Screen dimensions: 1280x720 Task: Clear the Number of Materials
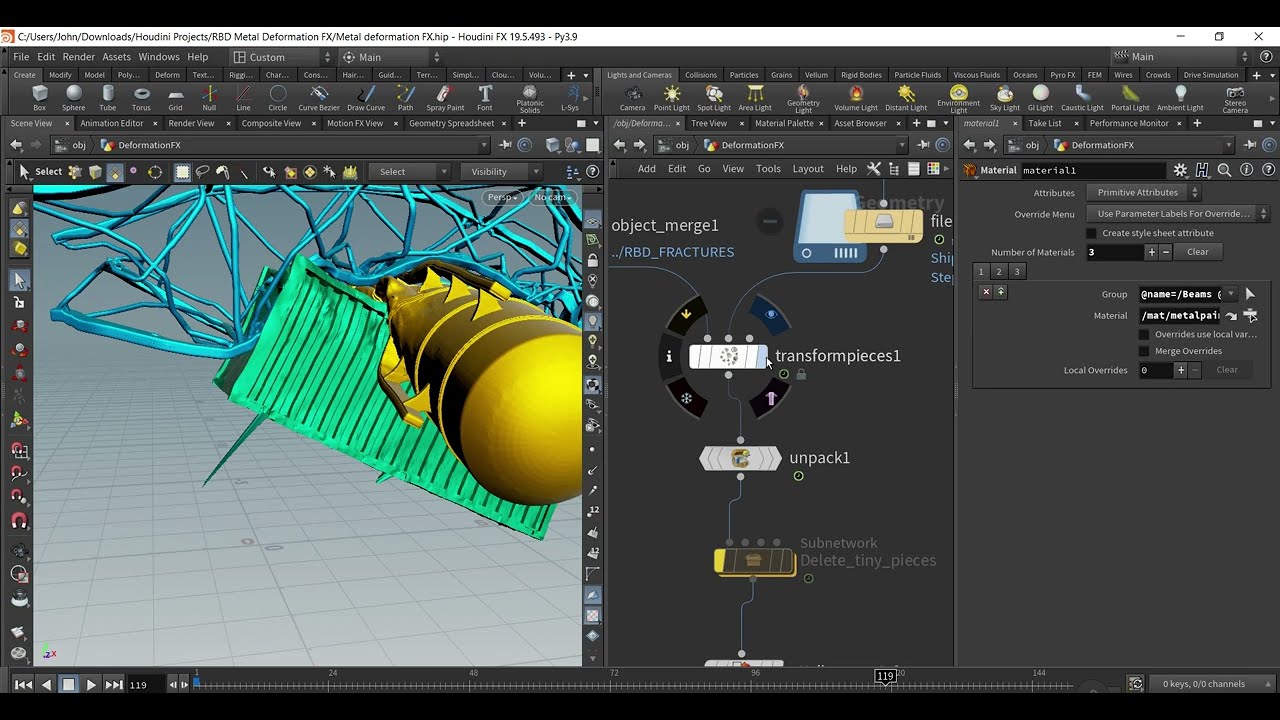[x=1198, y=252]
